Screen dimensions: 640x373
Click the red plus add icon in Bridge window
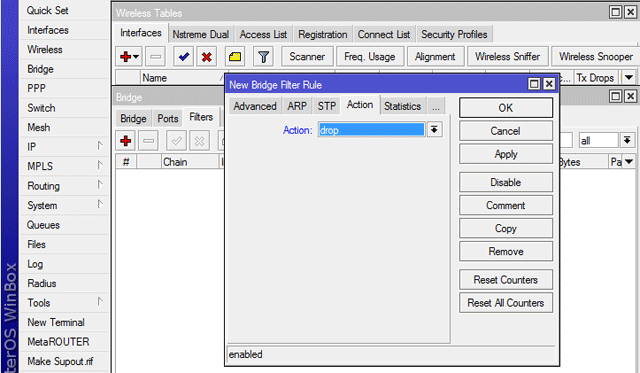126,141
